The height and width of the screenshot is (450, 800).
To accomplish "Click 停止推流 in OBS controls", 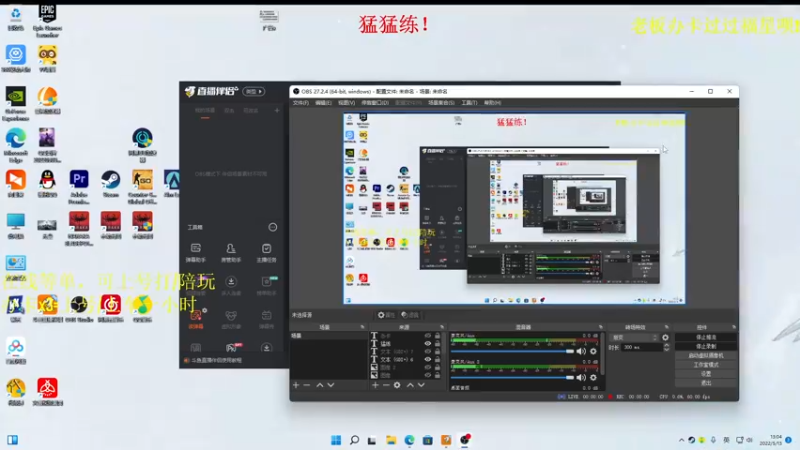I will tap(706, 337).
